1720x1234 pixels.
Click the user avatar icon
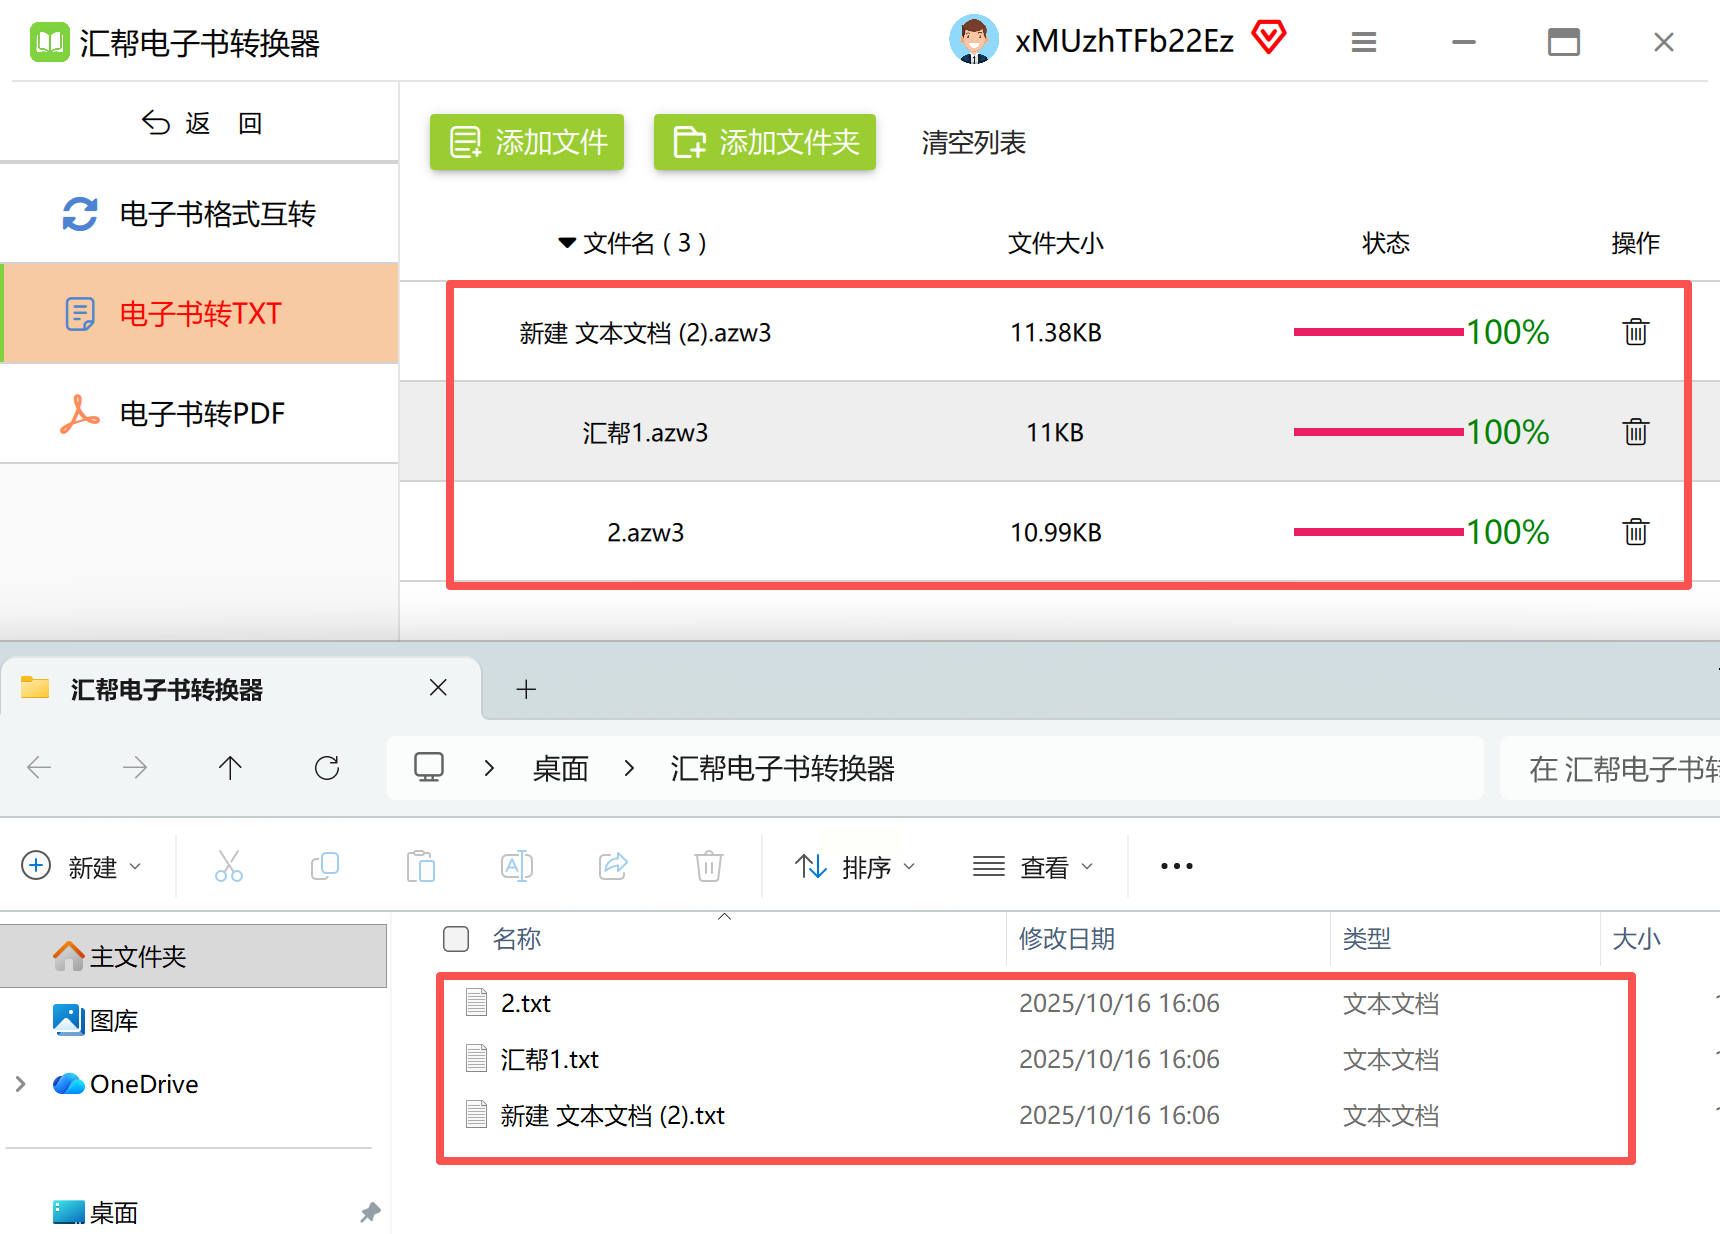click(973, 41)
